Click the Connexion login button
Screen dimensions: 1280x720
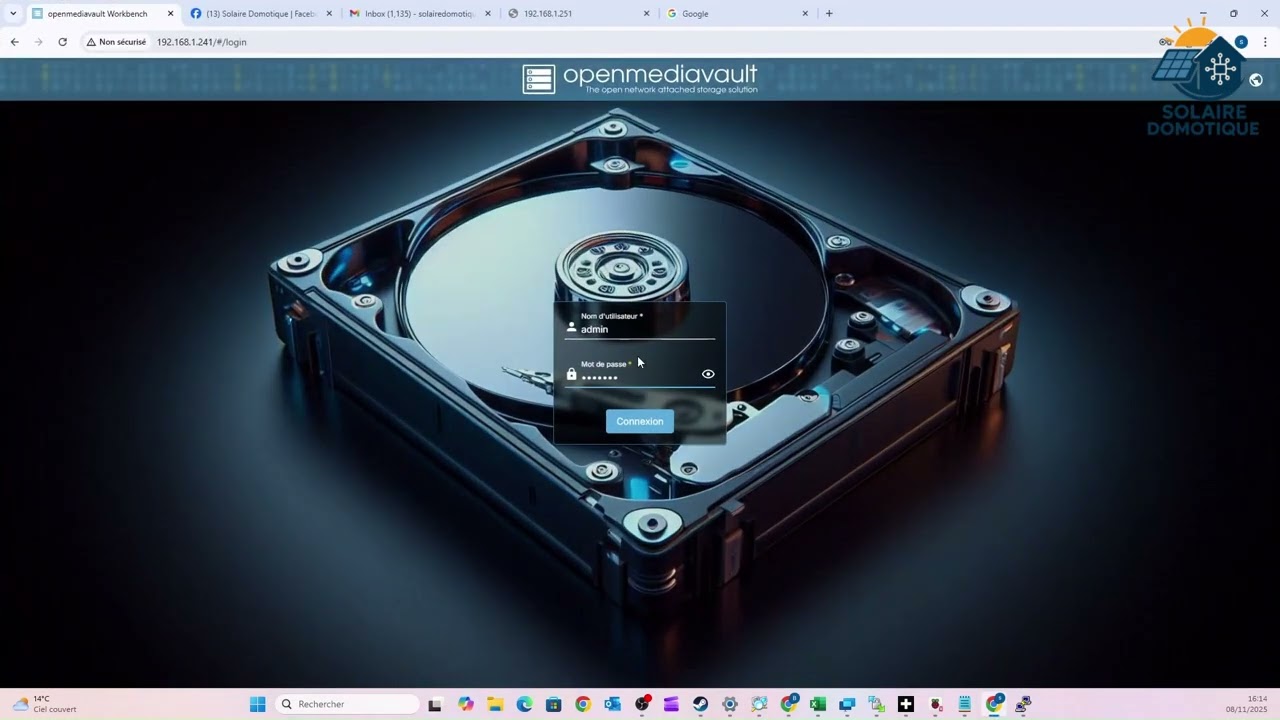640,421
